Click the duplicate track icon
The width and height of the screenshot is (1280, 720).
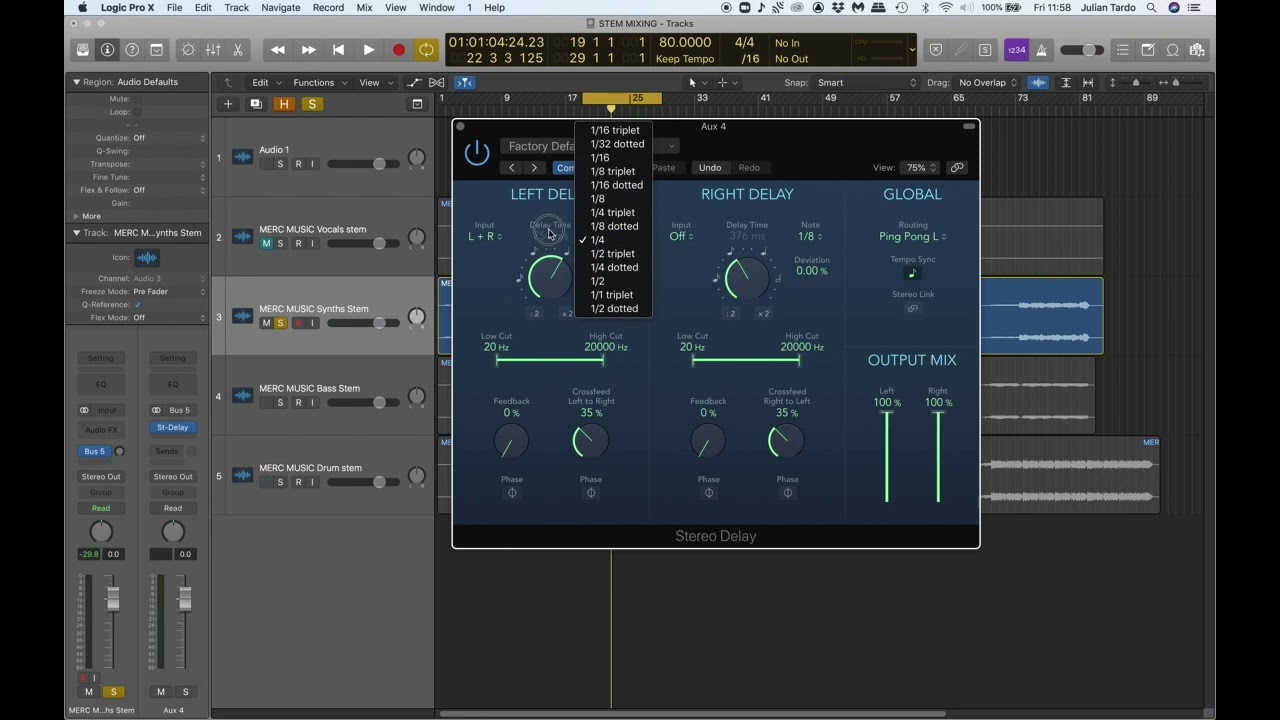click(x=256, y=104)
